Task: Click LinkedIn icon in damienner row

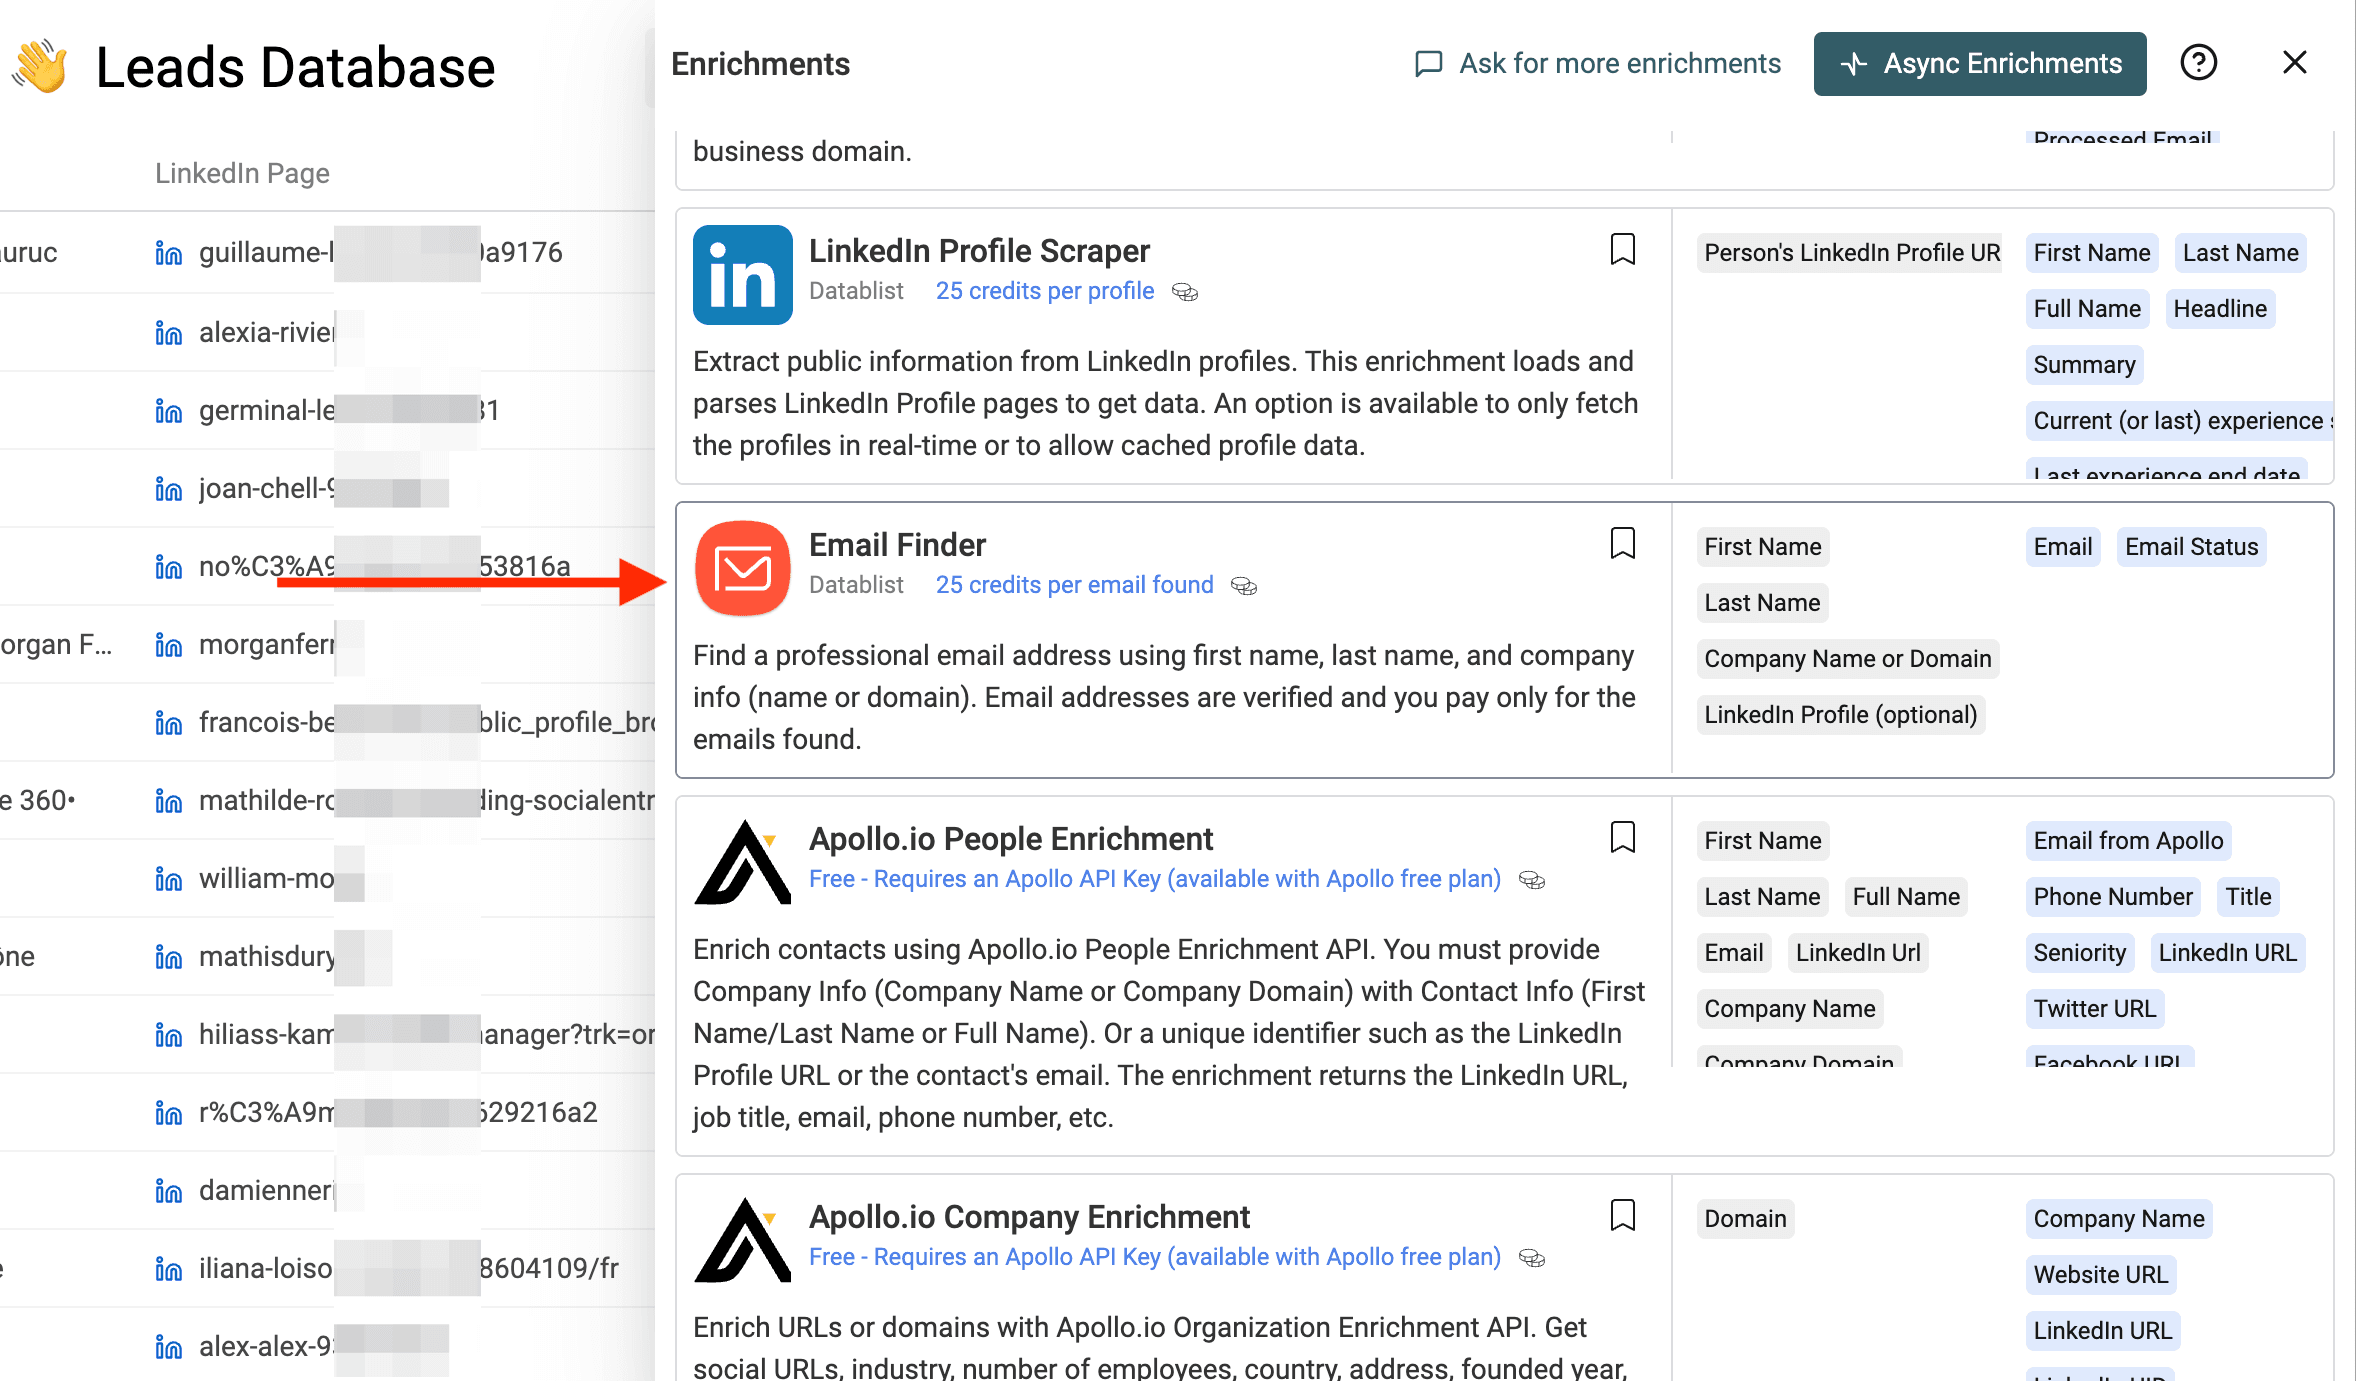Action: click(x=168, y=1190)
